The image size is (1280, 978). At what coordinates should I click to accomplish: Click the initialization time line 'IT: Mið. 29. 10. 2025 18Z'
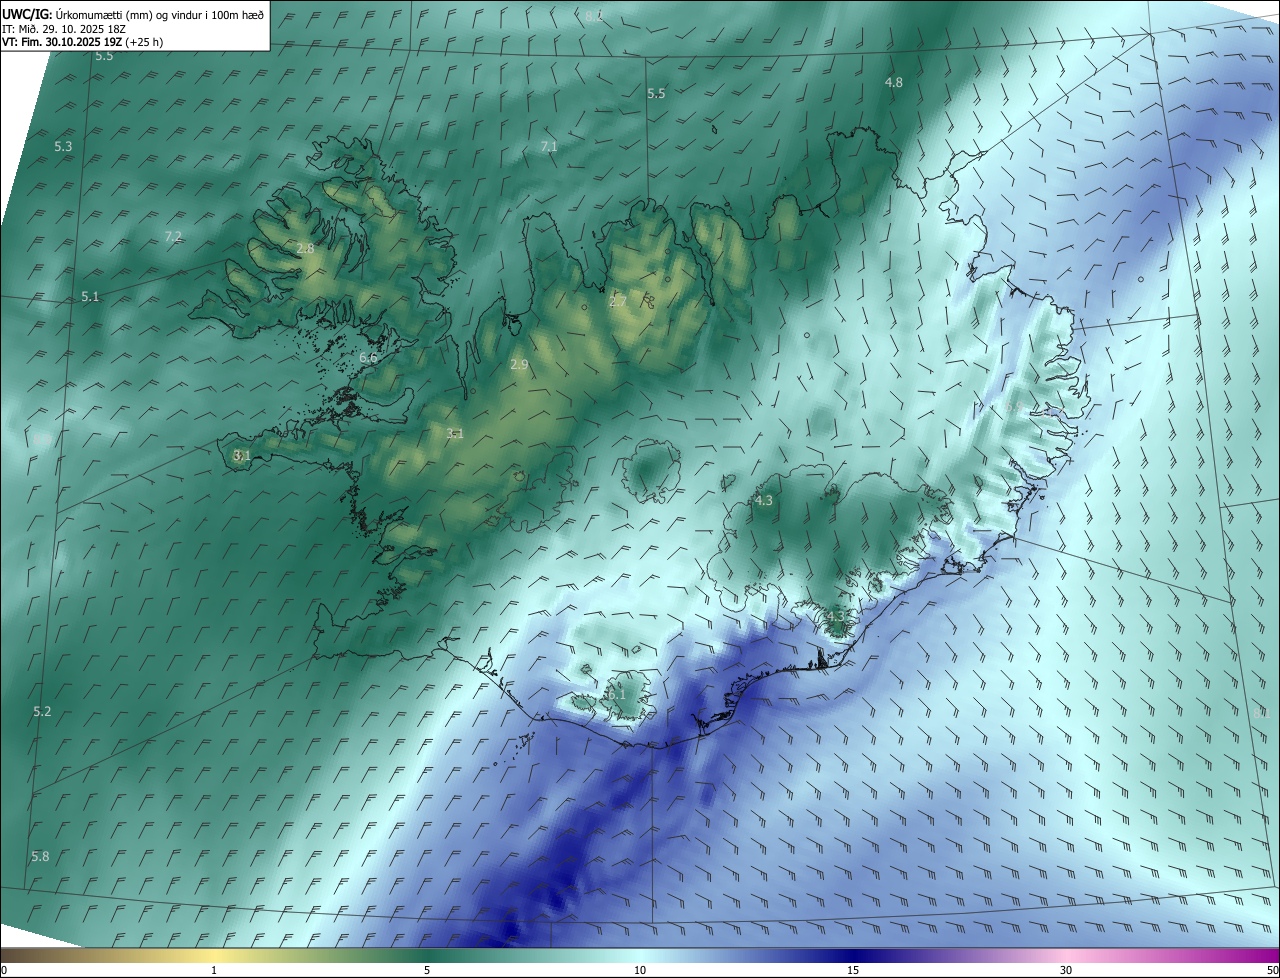(66, 29)
